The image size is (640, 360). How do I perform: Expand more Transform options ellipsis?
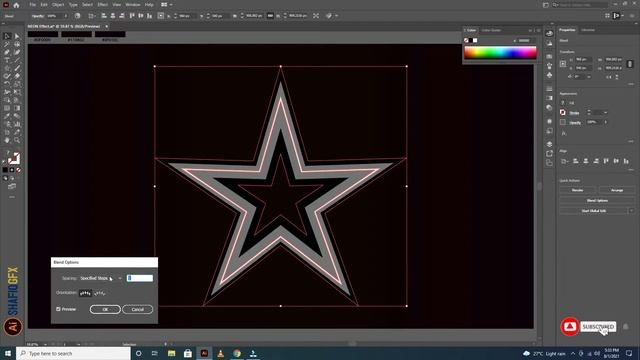pos(631,84)
